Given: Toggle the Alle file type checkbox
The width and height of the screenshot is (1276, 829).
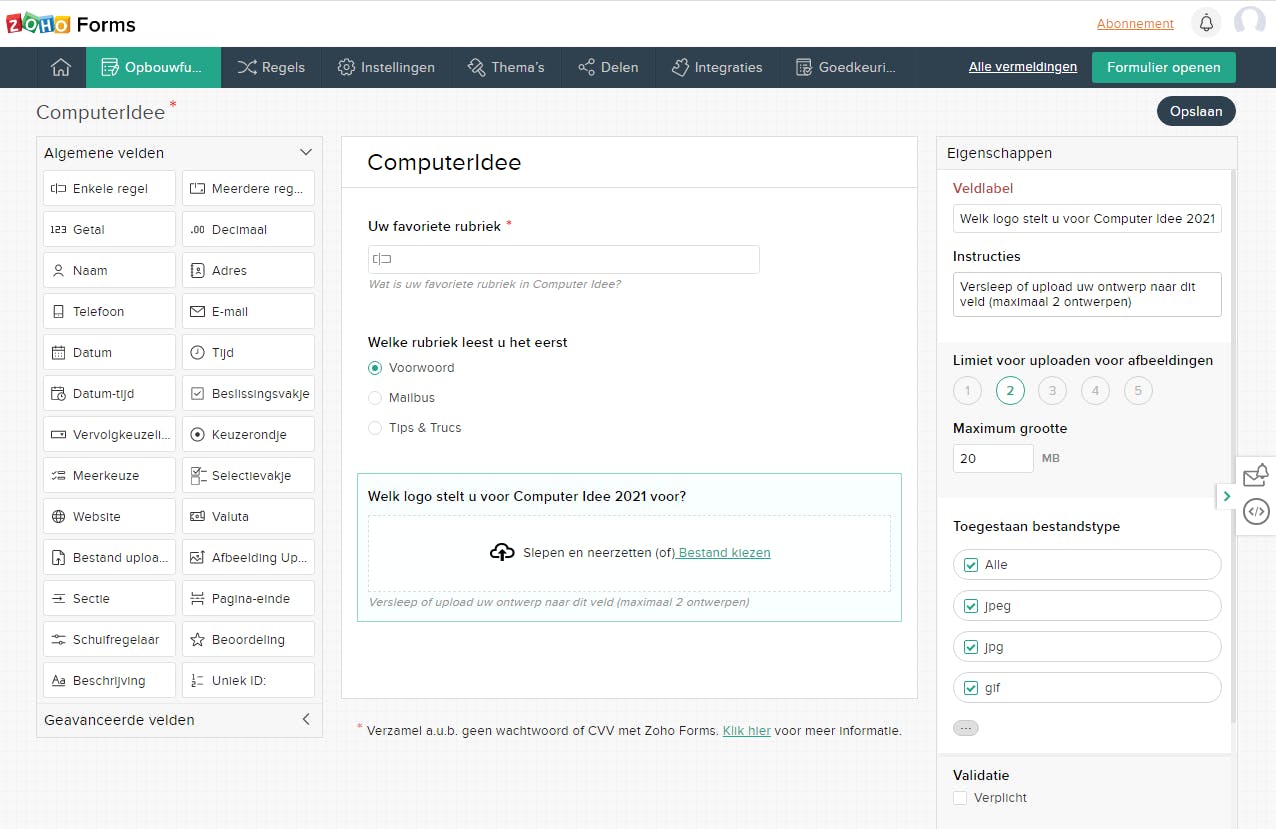Looking at the screenshot, I should (x=970, y=565).
